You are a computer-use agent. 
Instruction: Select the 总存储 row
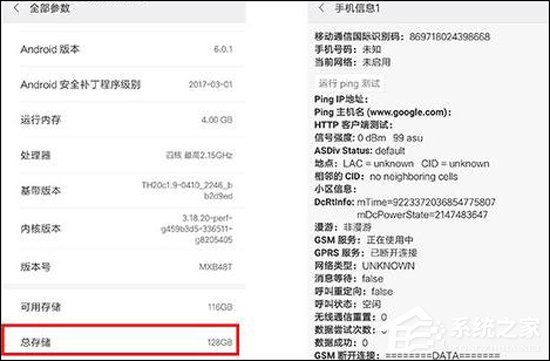(x=120, y=340)
